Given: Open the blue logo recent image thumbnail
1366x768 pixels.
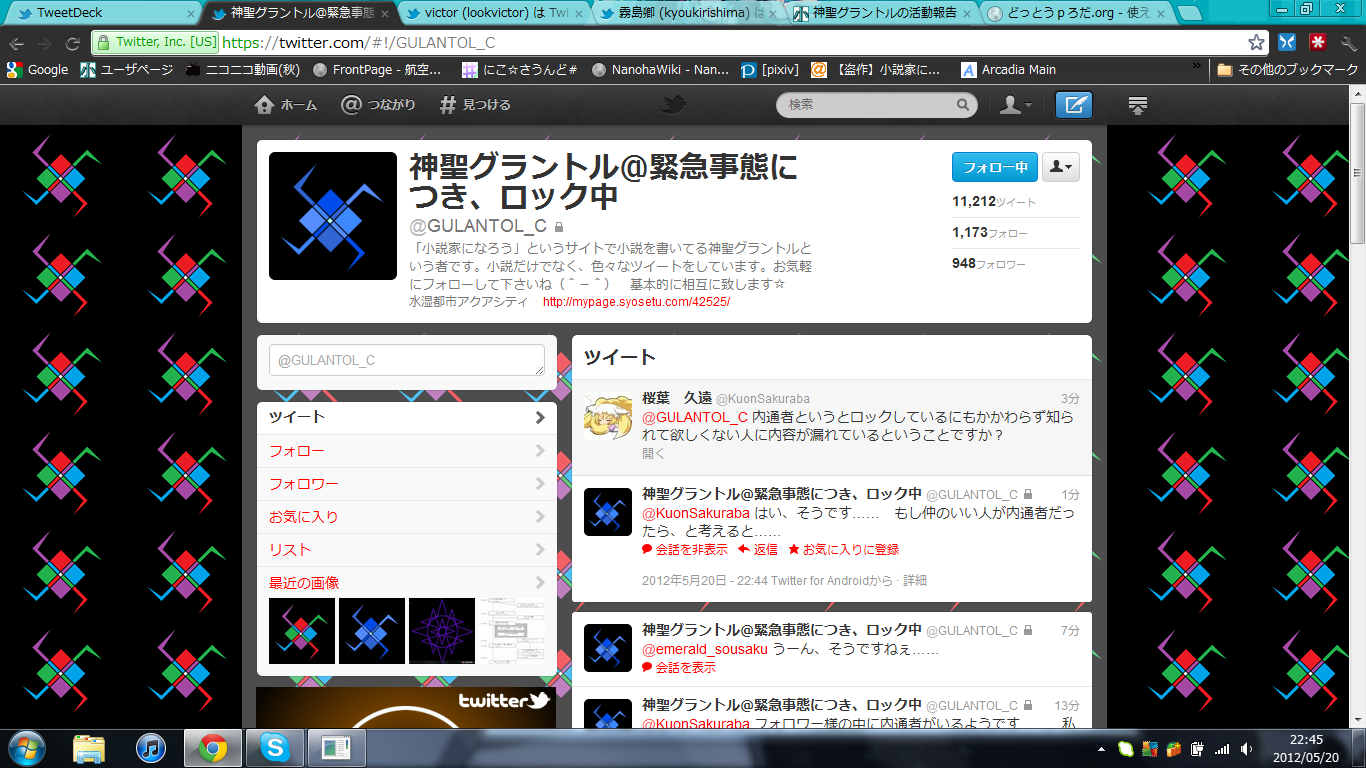Looking at the screenshot, I should pyautogui.click(x=372, y=631).
